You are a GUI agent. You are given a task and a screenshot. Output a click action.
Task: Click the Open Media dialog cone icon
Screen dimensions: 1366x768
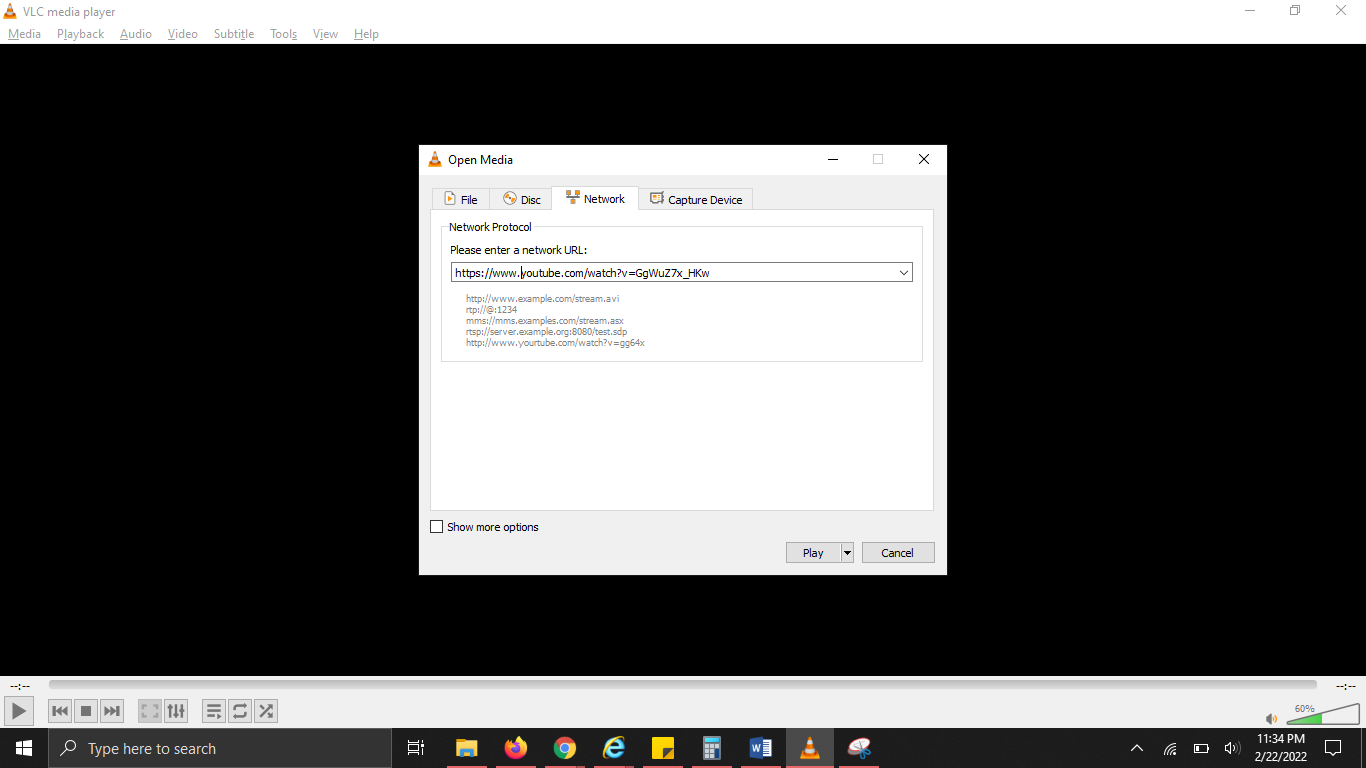[x=435, y=159]
